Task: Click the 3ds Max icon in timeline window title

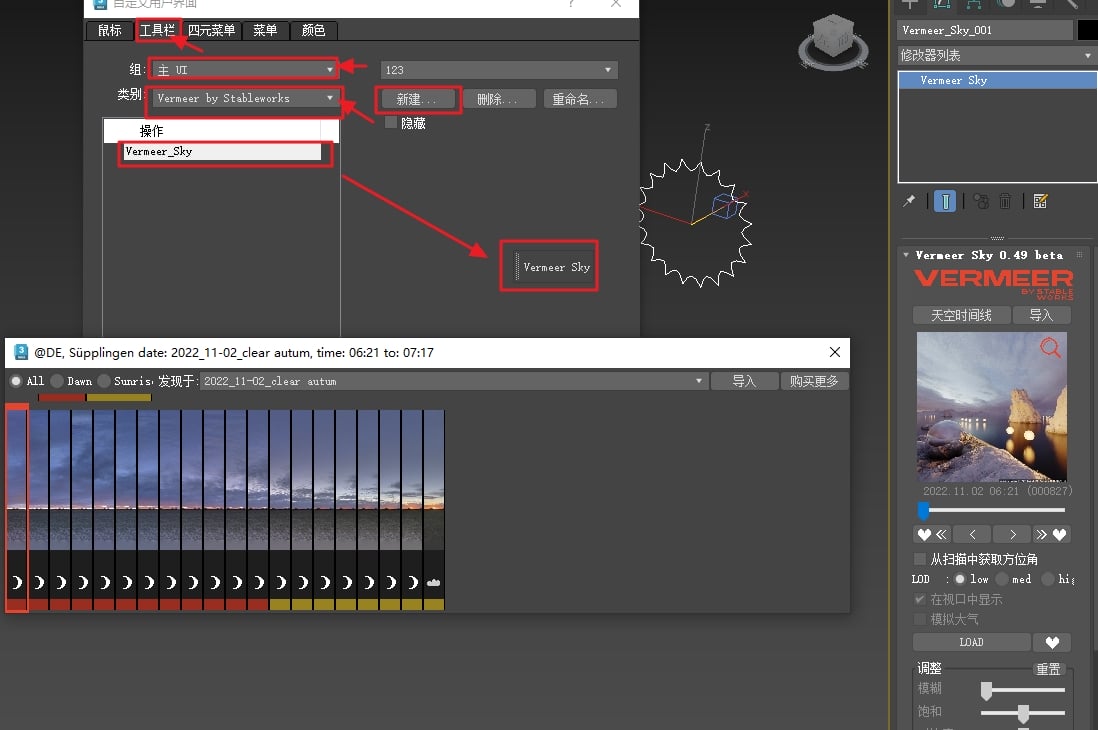Action: pyautogui.click(x=21, y=352)
